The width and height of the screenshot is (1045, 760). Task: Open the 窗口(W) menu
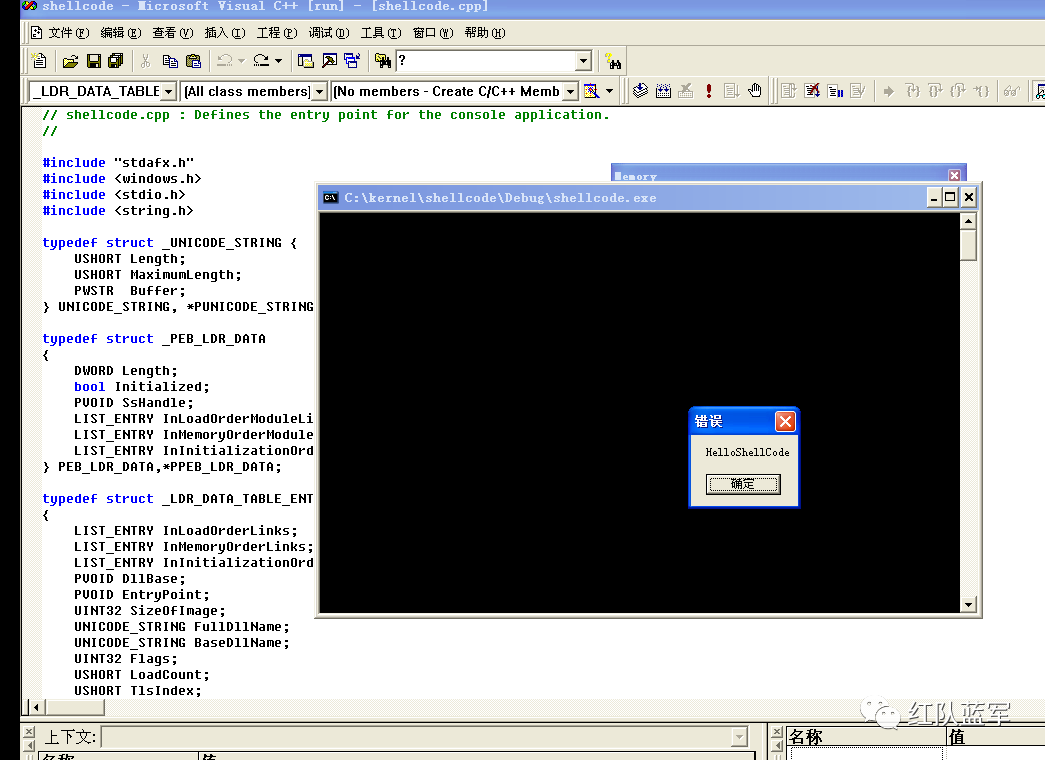click(433, 33)
